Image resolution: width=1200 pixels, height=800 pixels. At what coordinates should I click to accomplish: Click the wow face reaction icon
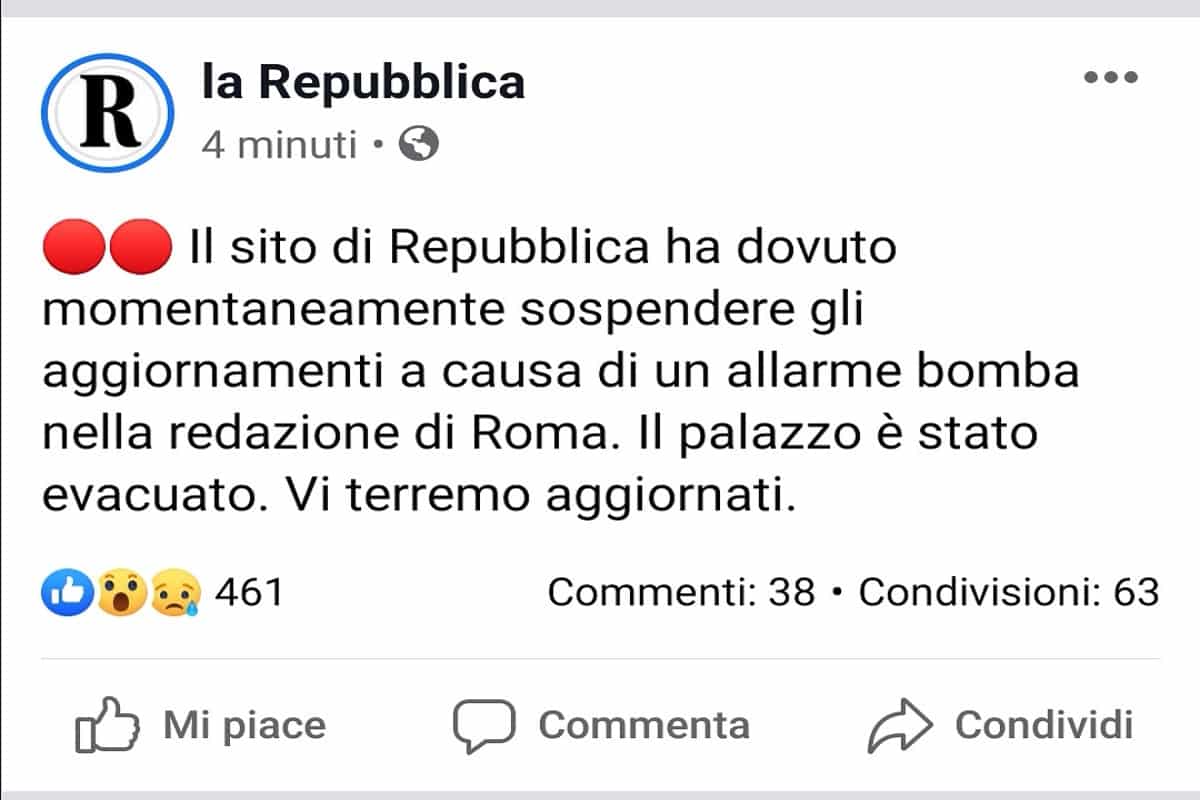(x=121, y=593)
